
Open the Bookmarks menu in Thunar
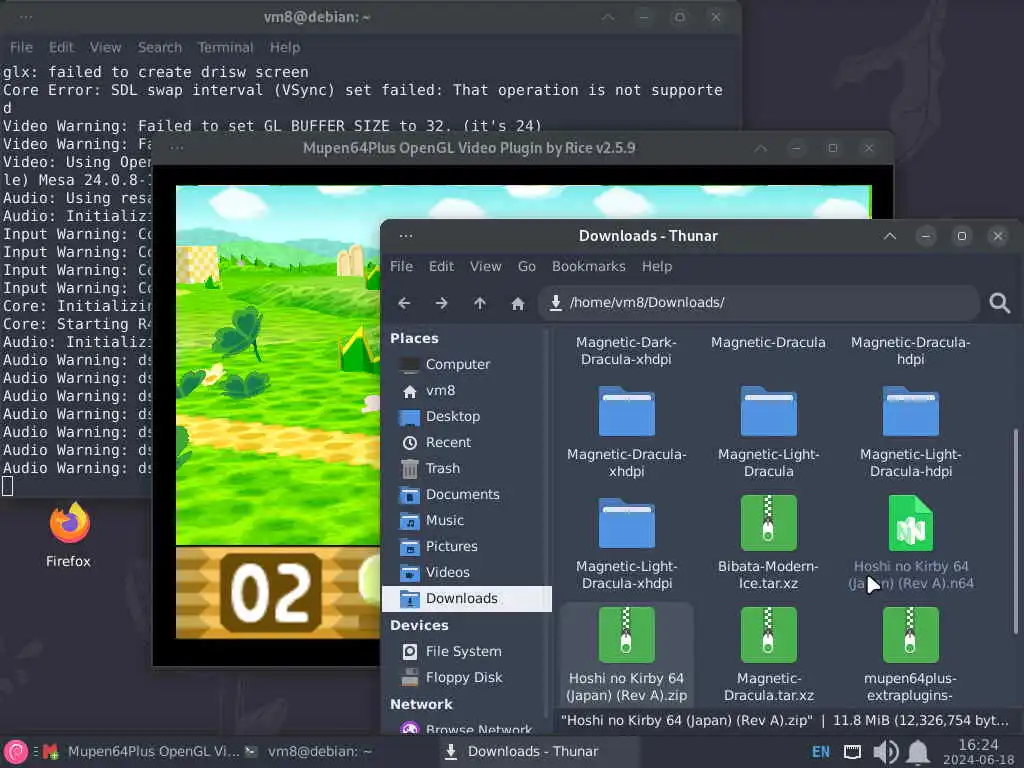(x=588, y=266)
